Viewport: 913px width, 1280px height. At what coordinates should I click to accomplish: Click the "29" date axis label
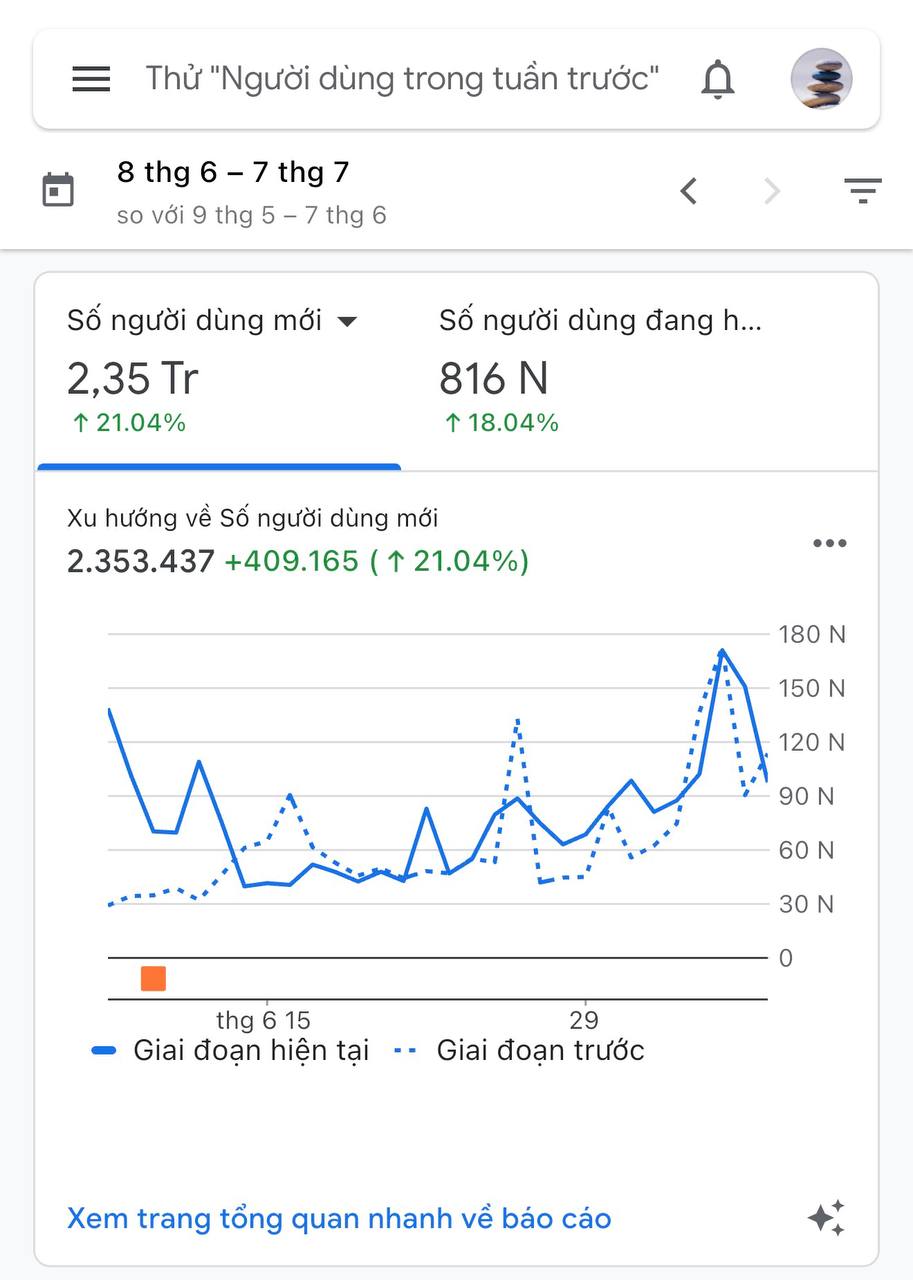(x=584, y=1021)
